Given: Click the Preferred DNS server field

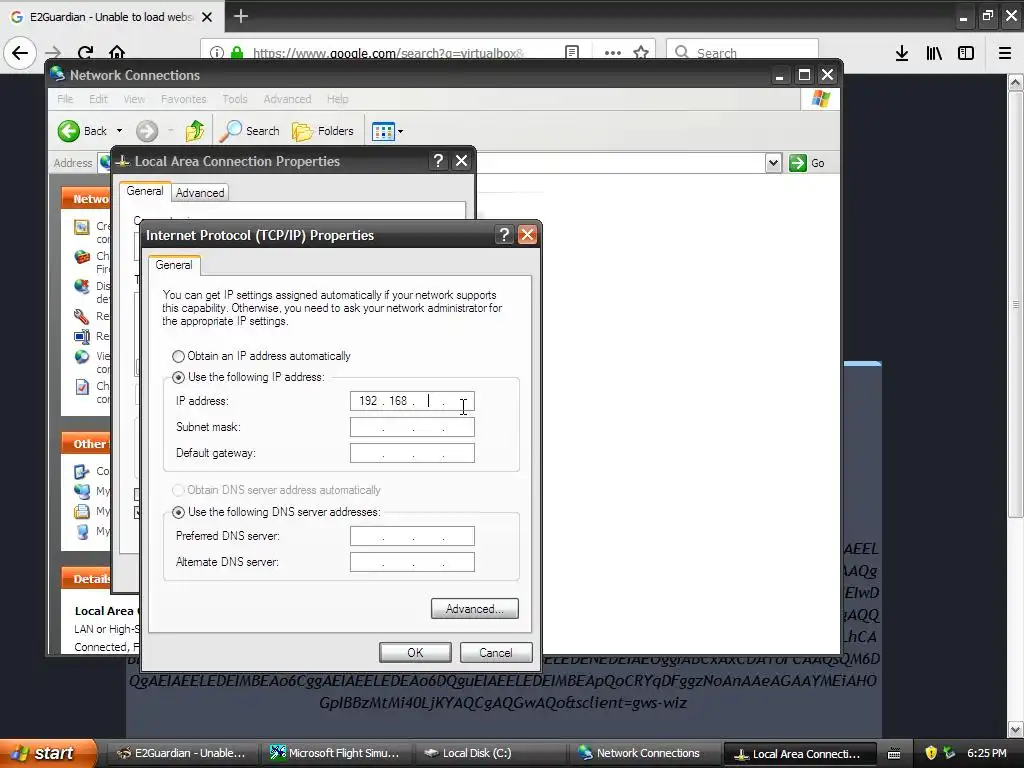Looking at the screenshot, I should [x=412, y=536].
